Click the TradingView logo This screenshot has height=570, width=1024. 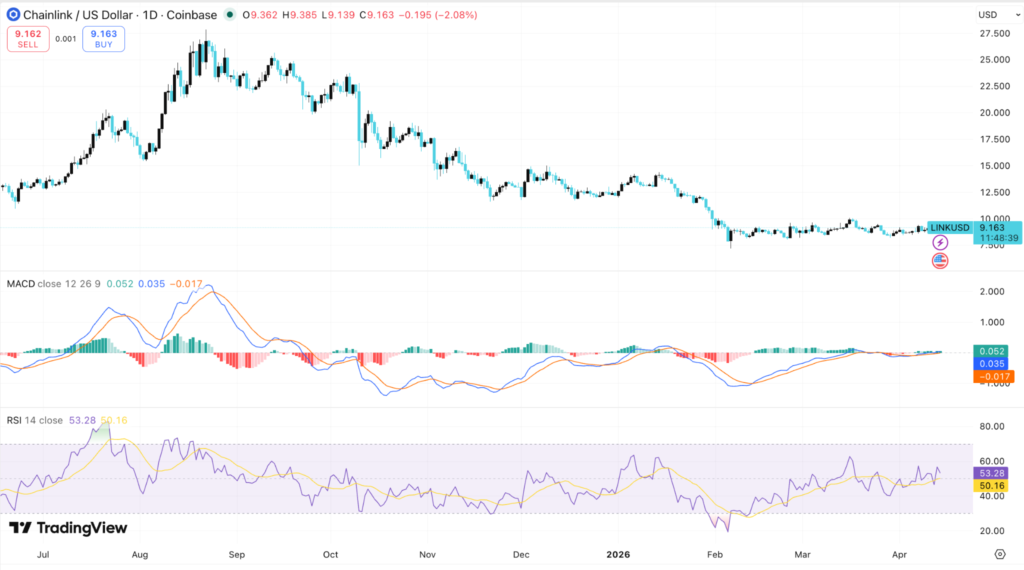68,528
